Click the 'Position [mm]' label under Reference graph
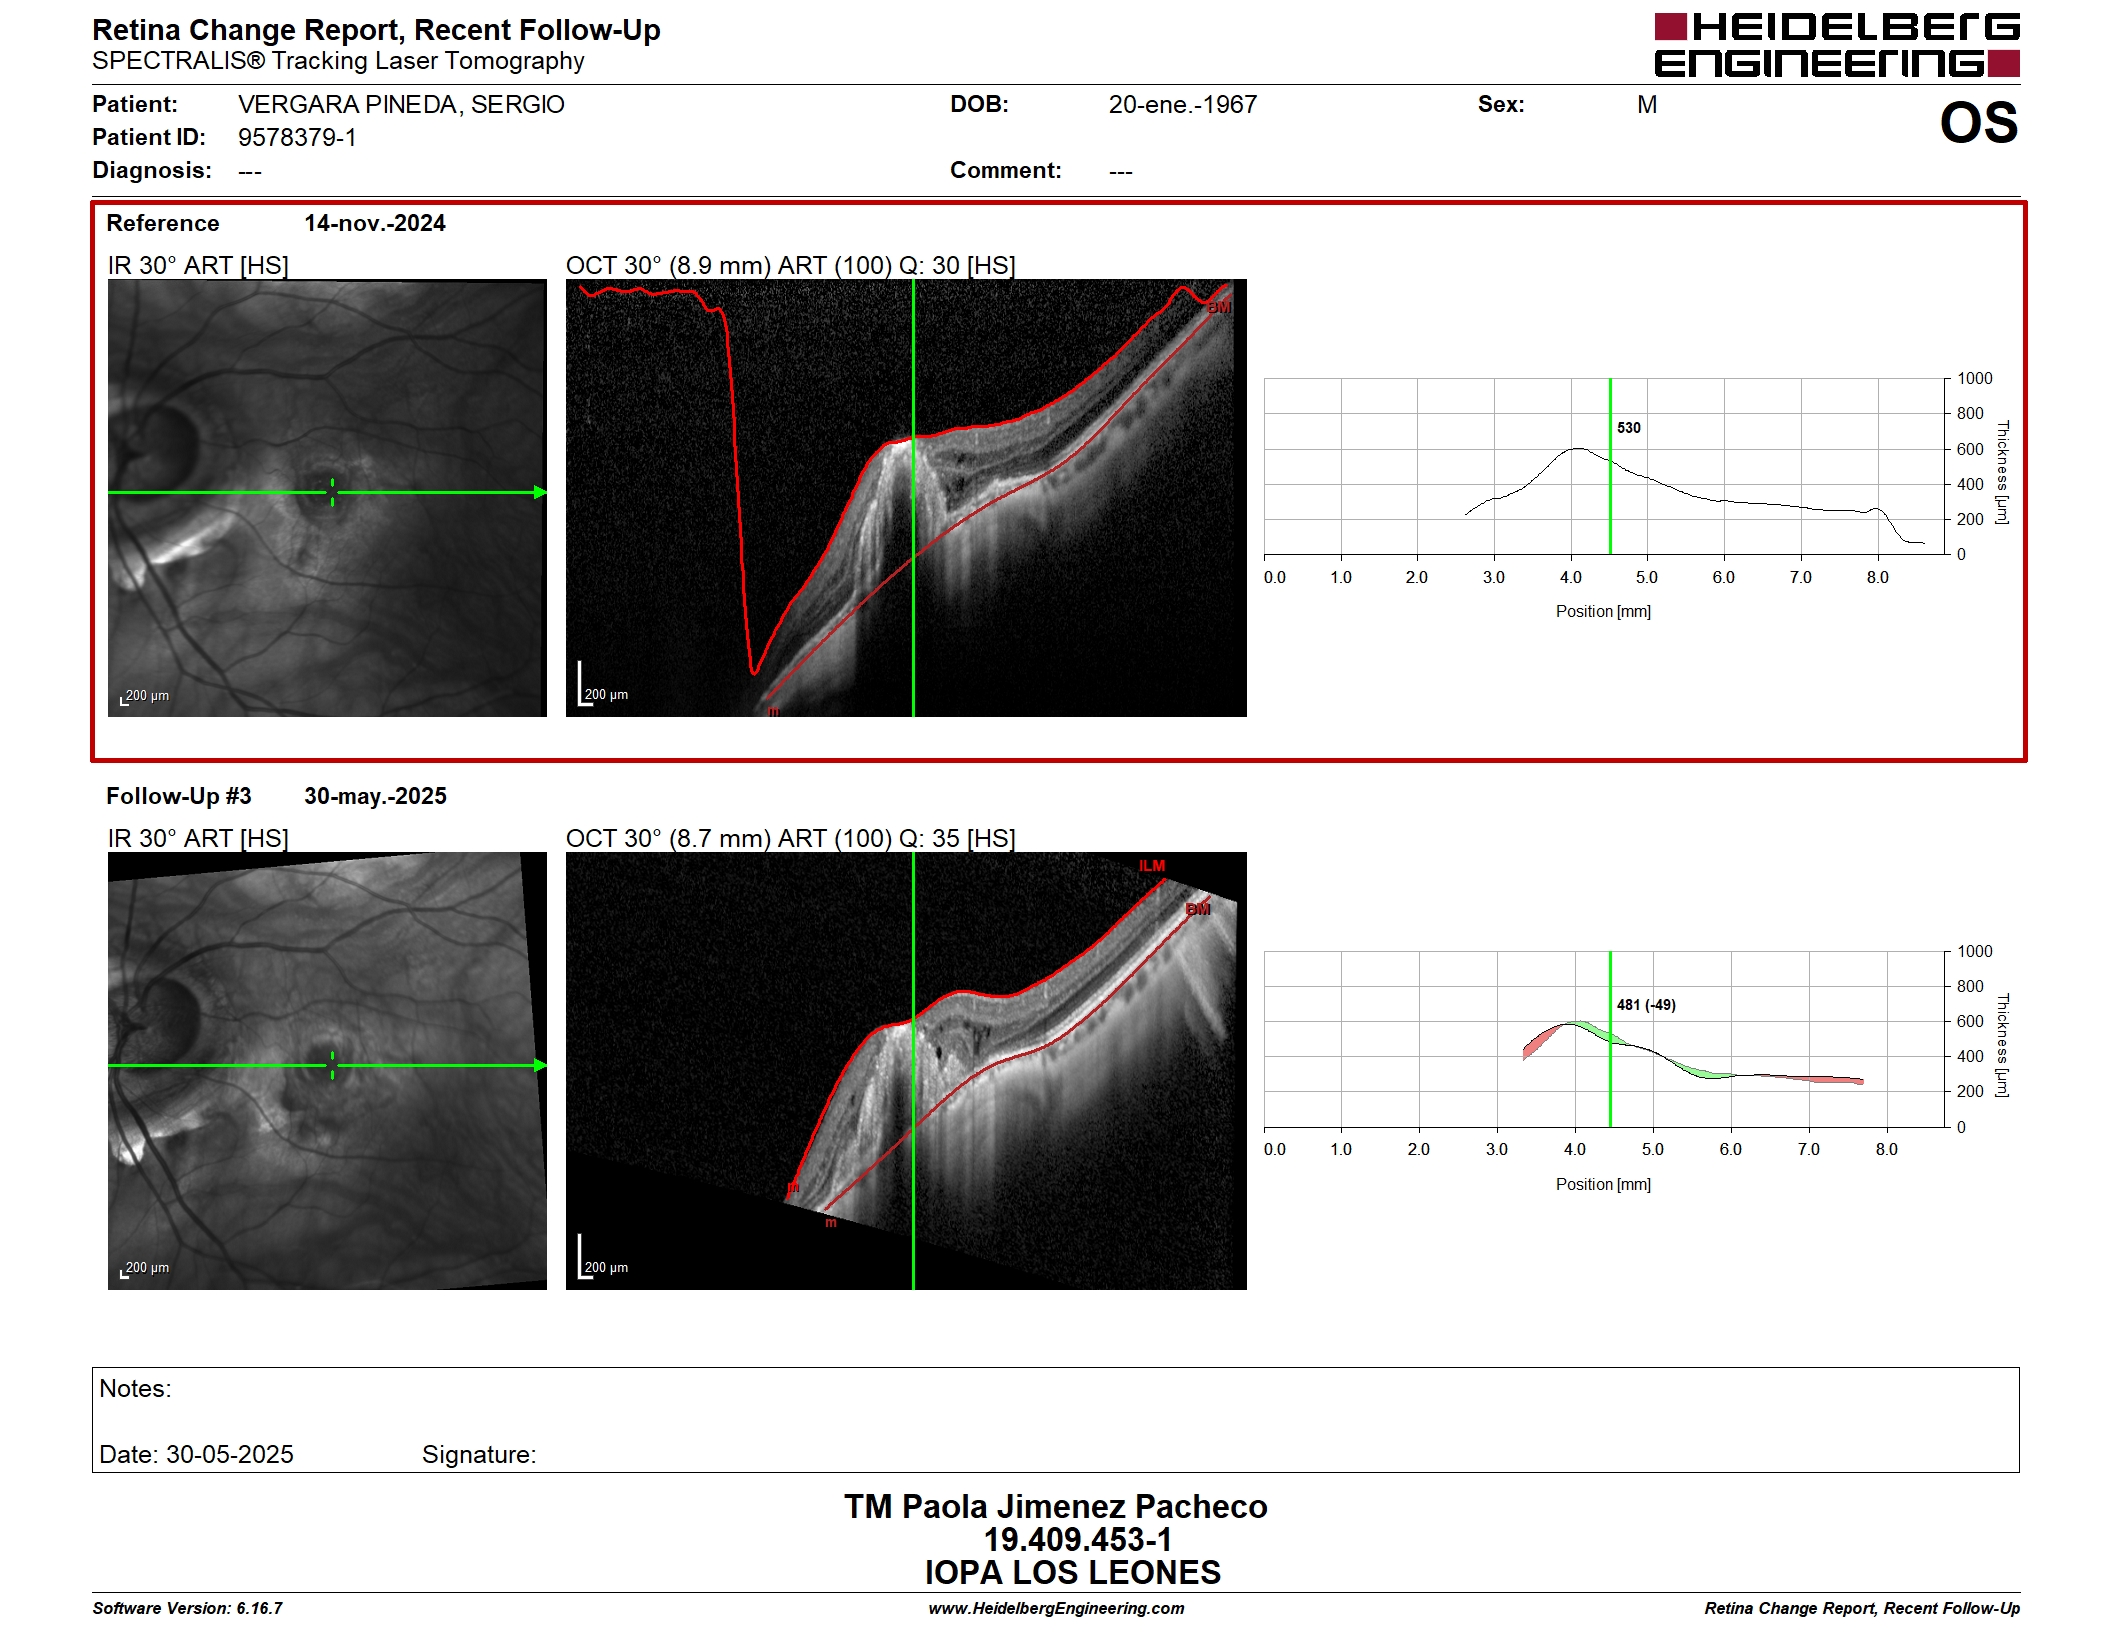This screenshot has height=1632, width=2112. [1603, 612]
